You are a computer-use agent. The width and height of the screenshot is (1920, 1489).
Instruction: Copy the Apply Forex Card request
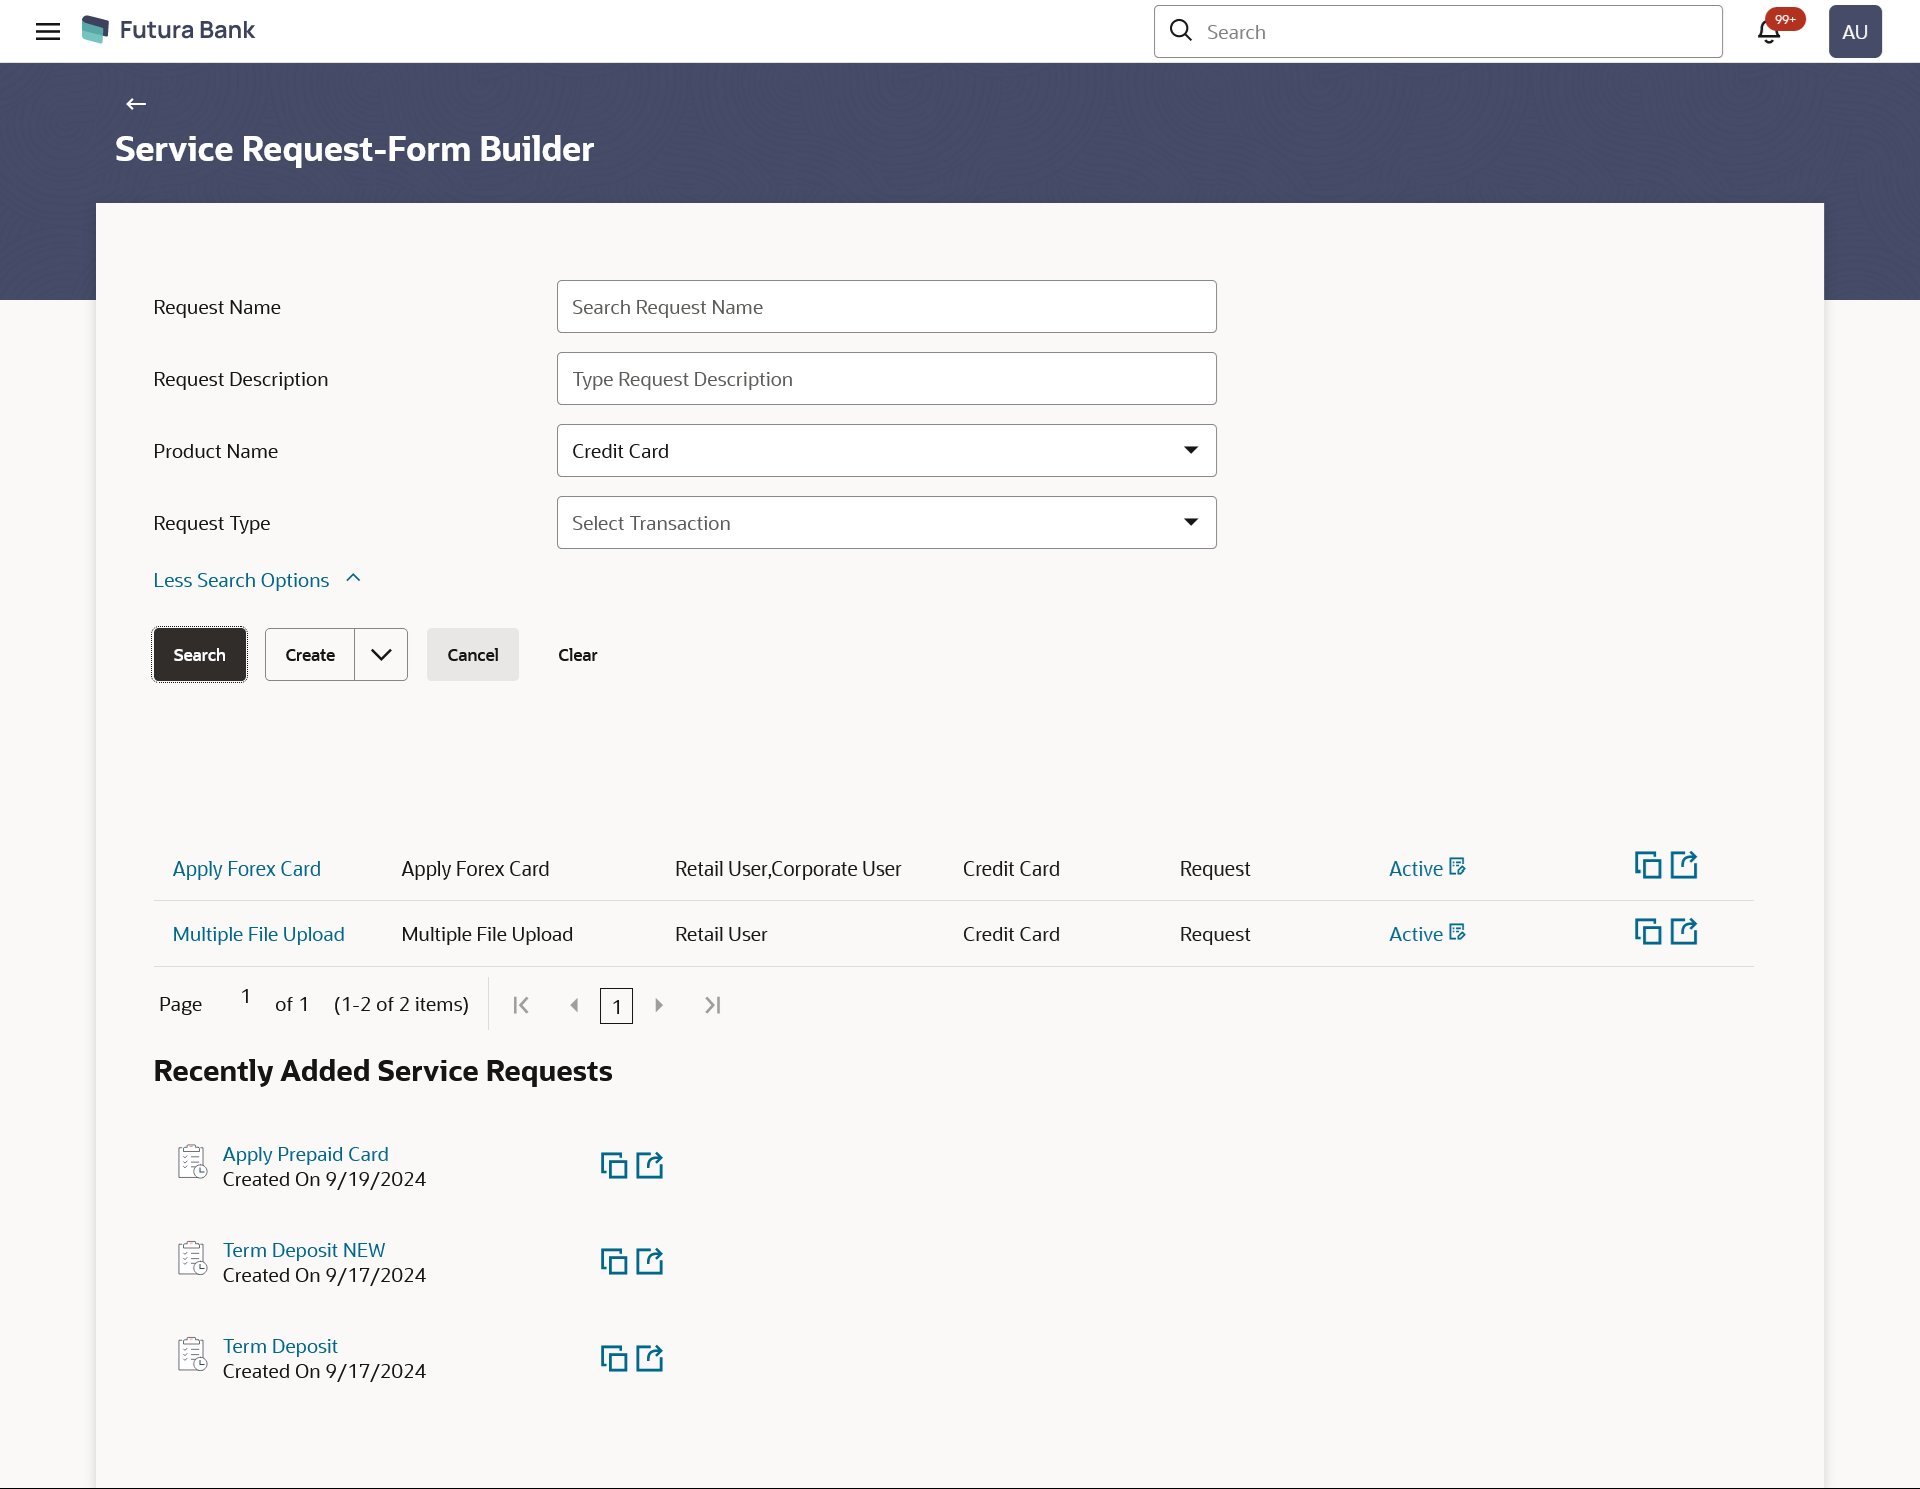(x=1647, y=866)
